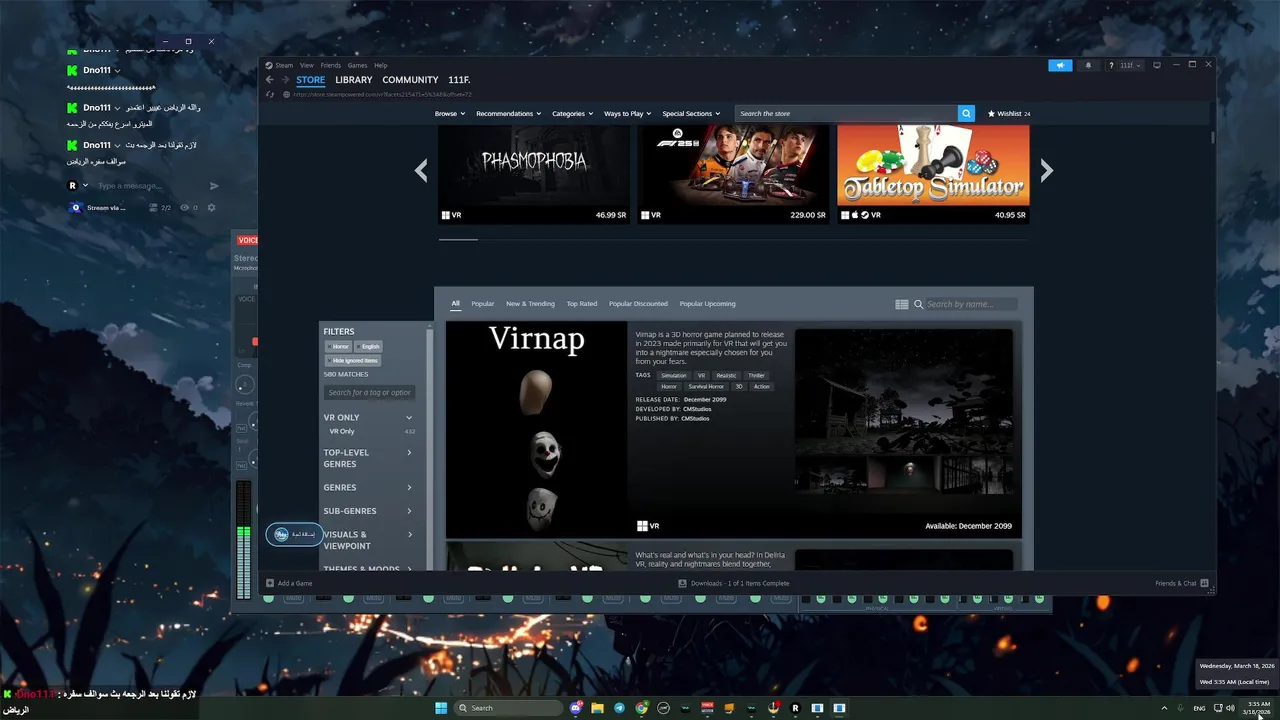Image resolution: width=1280 pixels, height=720 pixels.
Task: Click the Survival Horror tag on Virnap
Action: [x=706, y=387]
